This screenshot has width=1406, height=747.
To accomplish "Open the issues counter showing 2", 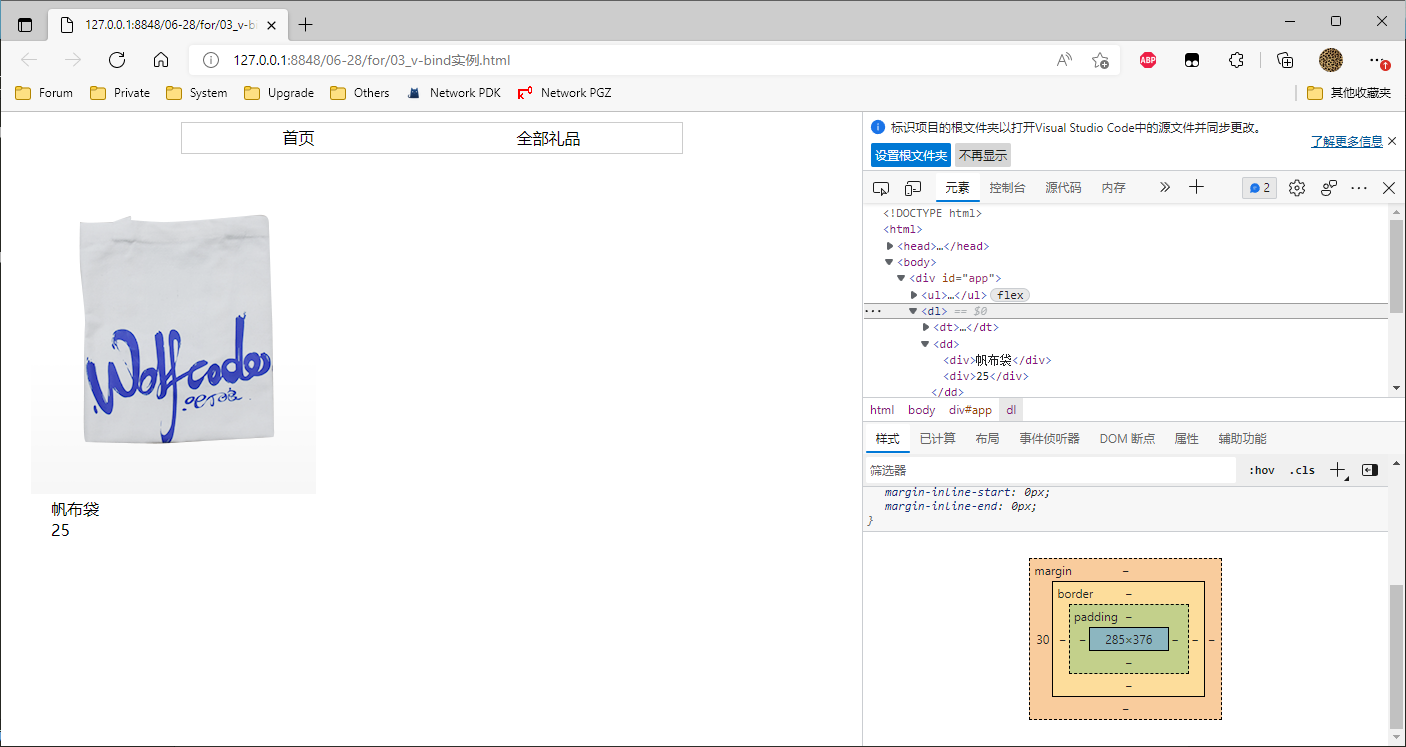I will point(1259,188).
